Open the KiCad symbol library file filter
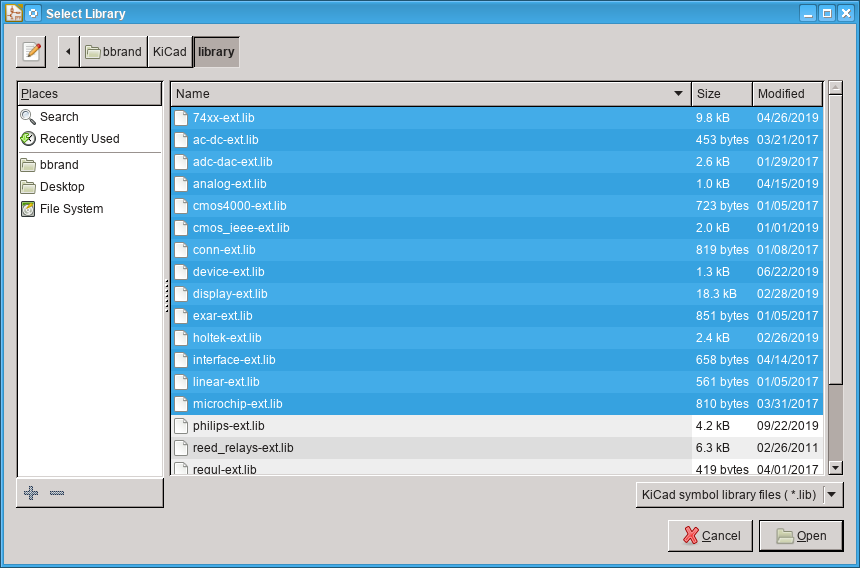The height and width of the screenshot is (568, 860). [739, 495]
